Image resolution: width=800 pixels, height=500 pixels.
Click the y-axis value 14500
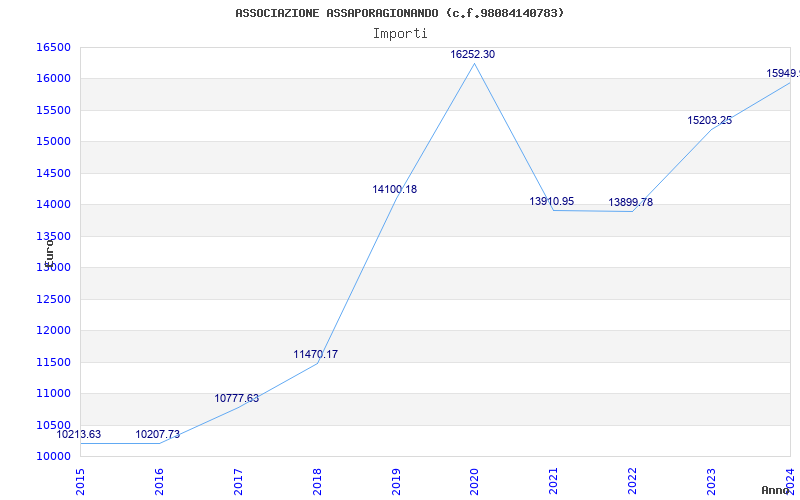[53, 173]
